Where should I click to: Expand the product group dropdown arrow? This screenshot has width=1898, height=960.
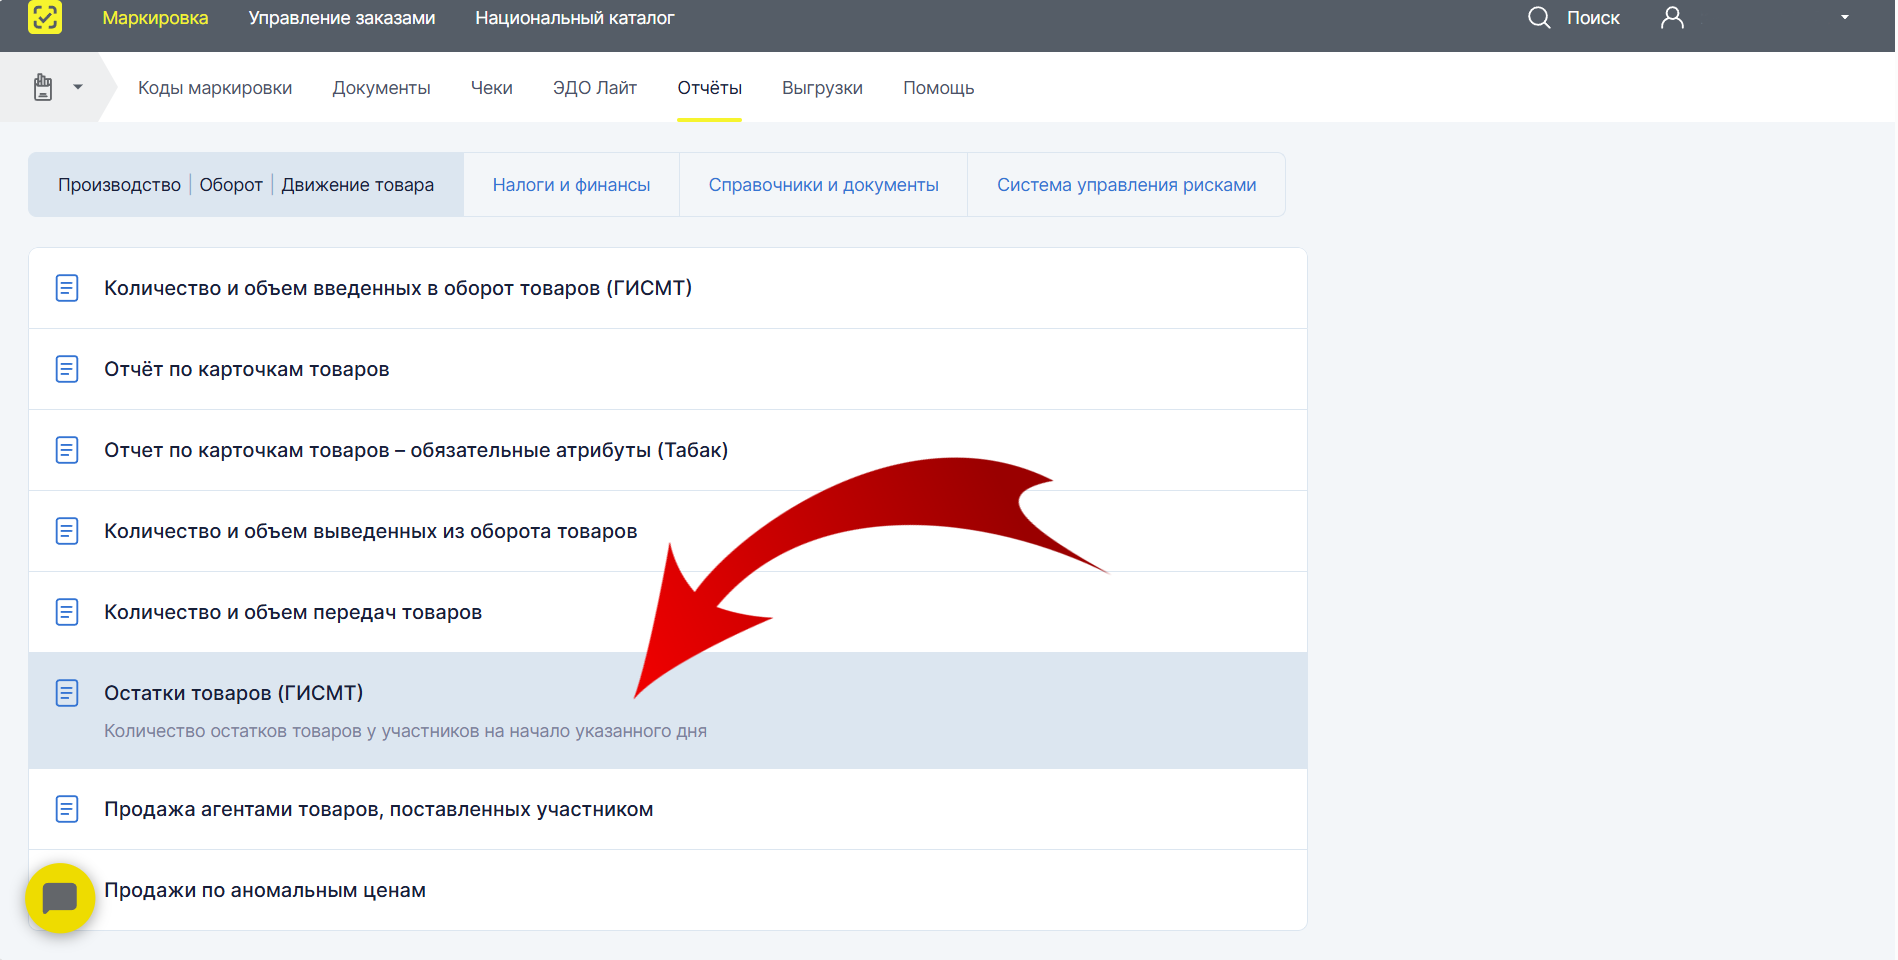78,87
